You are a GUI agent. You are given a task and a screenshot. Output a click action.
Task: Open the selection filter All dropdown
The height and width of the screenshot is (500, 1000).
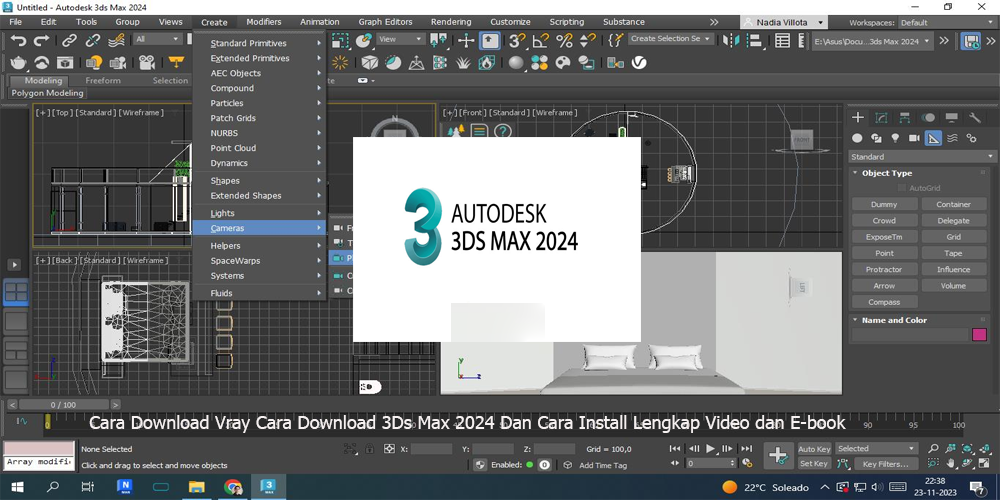point(158,40)
